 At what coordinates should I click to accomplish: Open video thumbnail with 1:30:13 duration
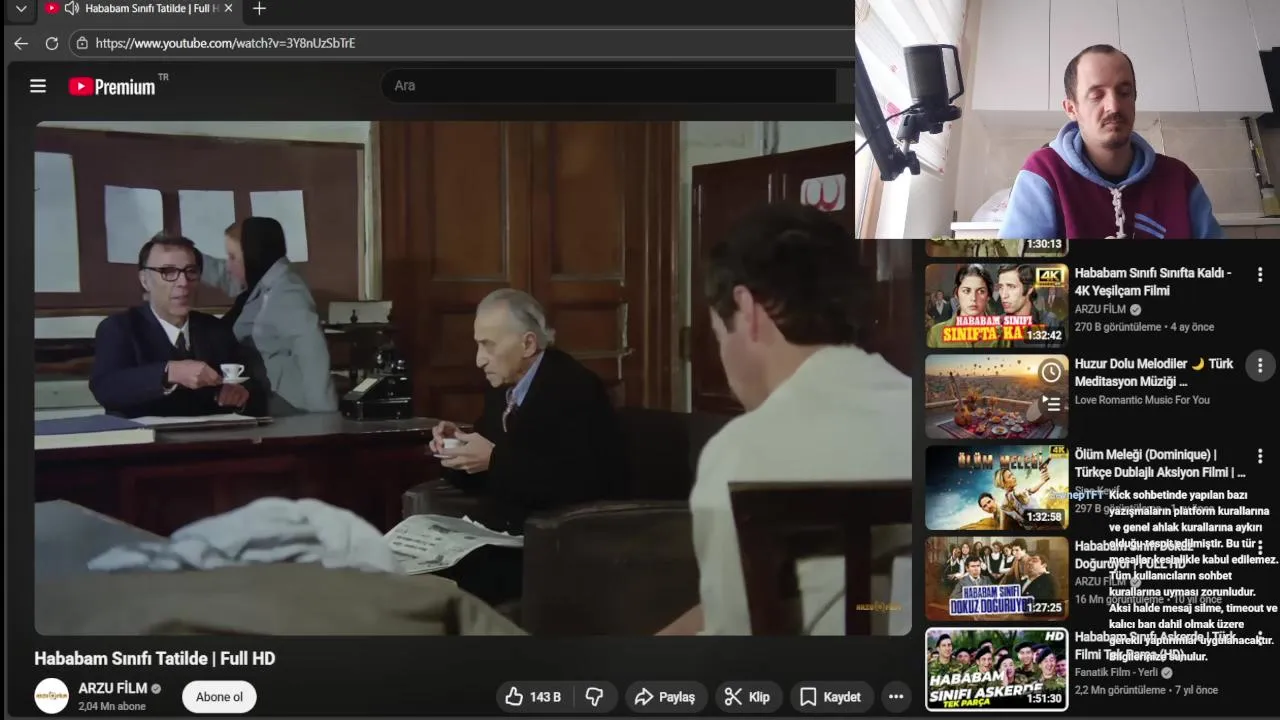point(996,247)
